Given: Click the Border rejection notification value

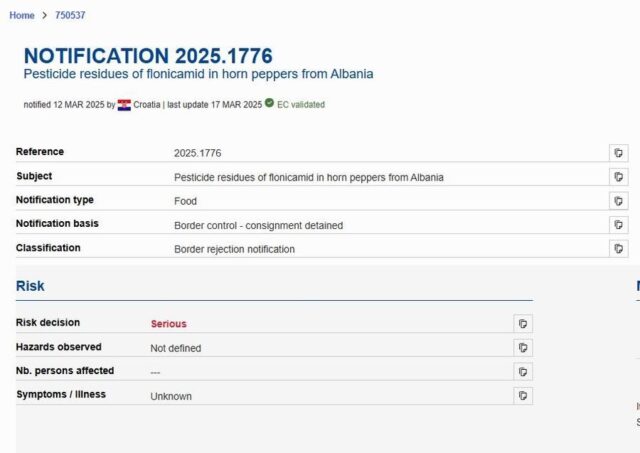Looking at the screenshot, I should pyautogui.click(x=234, y=249).
